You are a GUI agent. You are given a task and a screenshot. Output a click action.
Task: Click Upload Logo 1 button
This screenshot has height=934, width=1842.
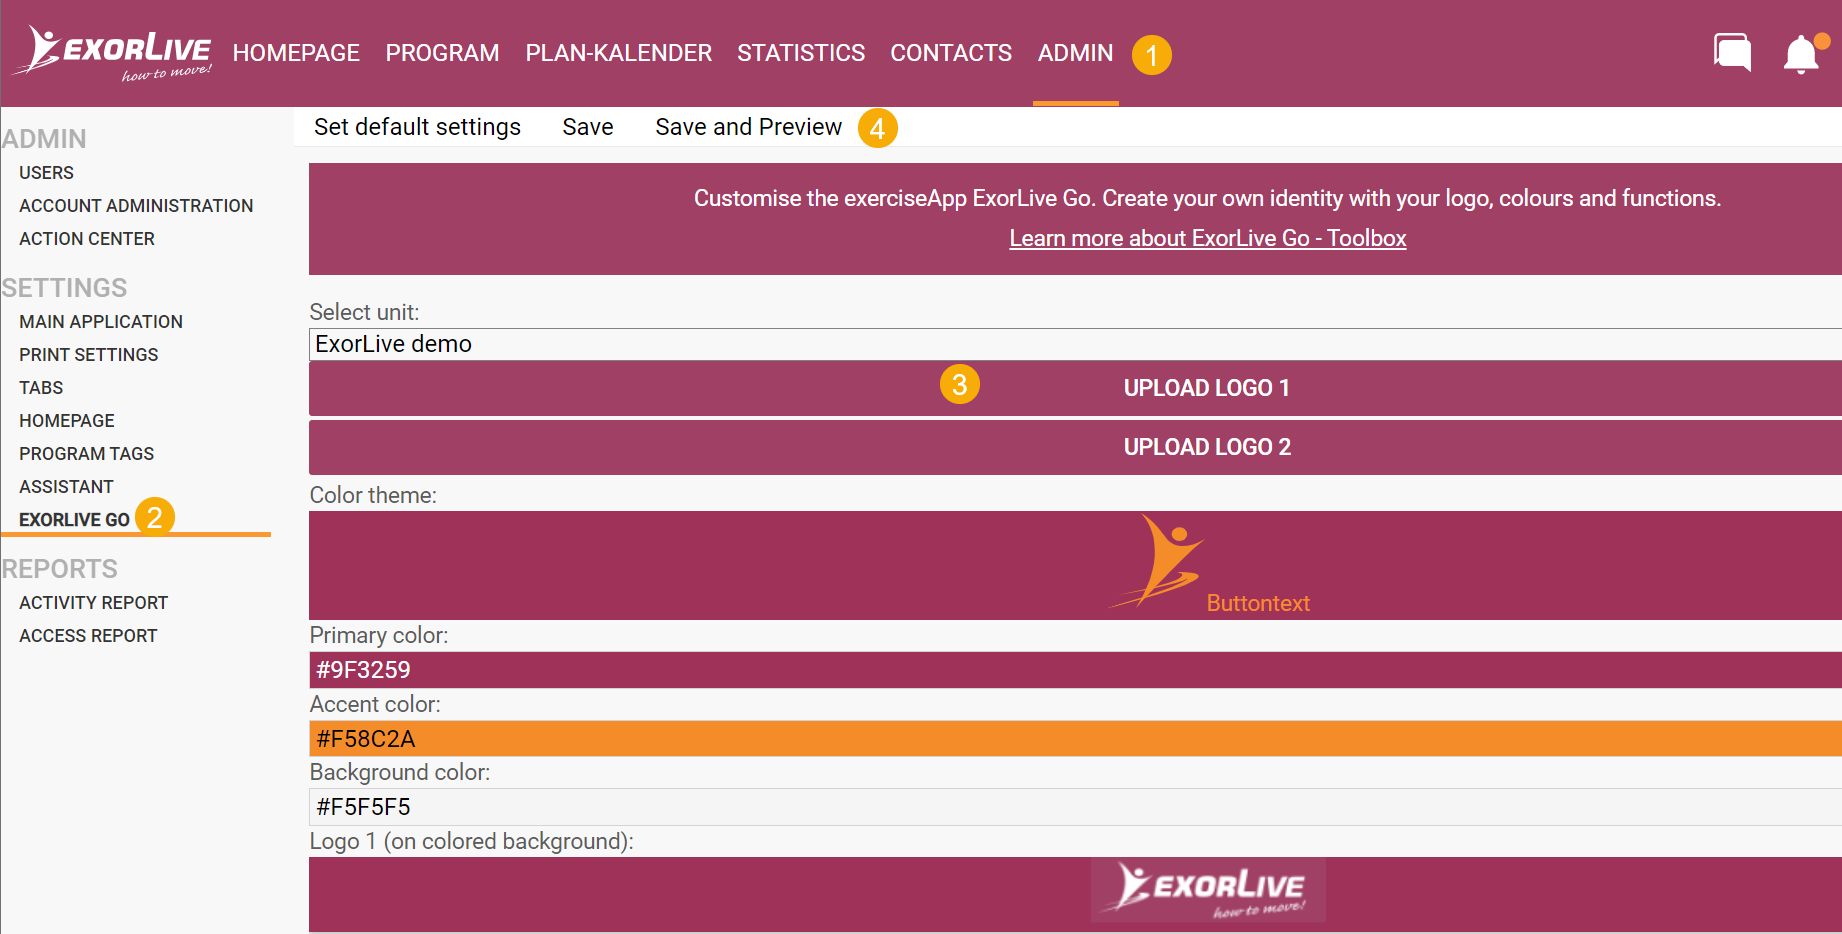click(x=1075, y=388)
